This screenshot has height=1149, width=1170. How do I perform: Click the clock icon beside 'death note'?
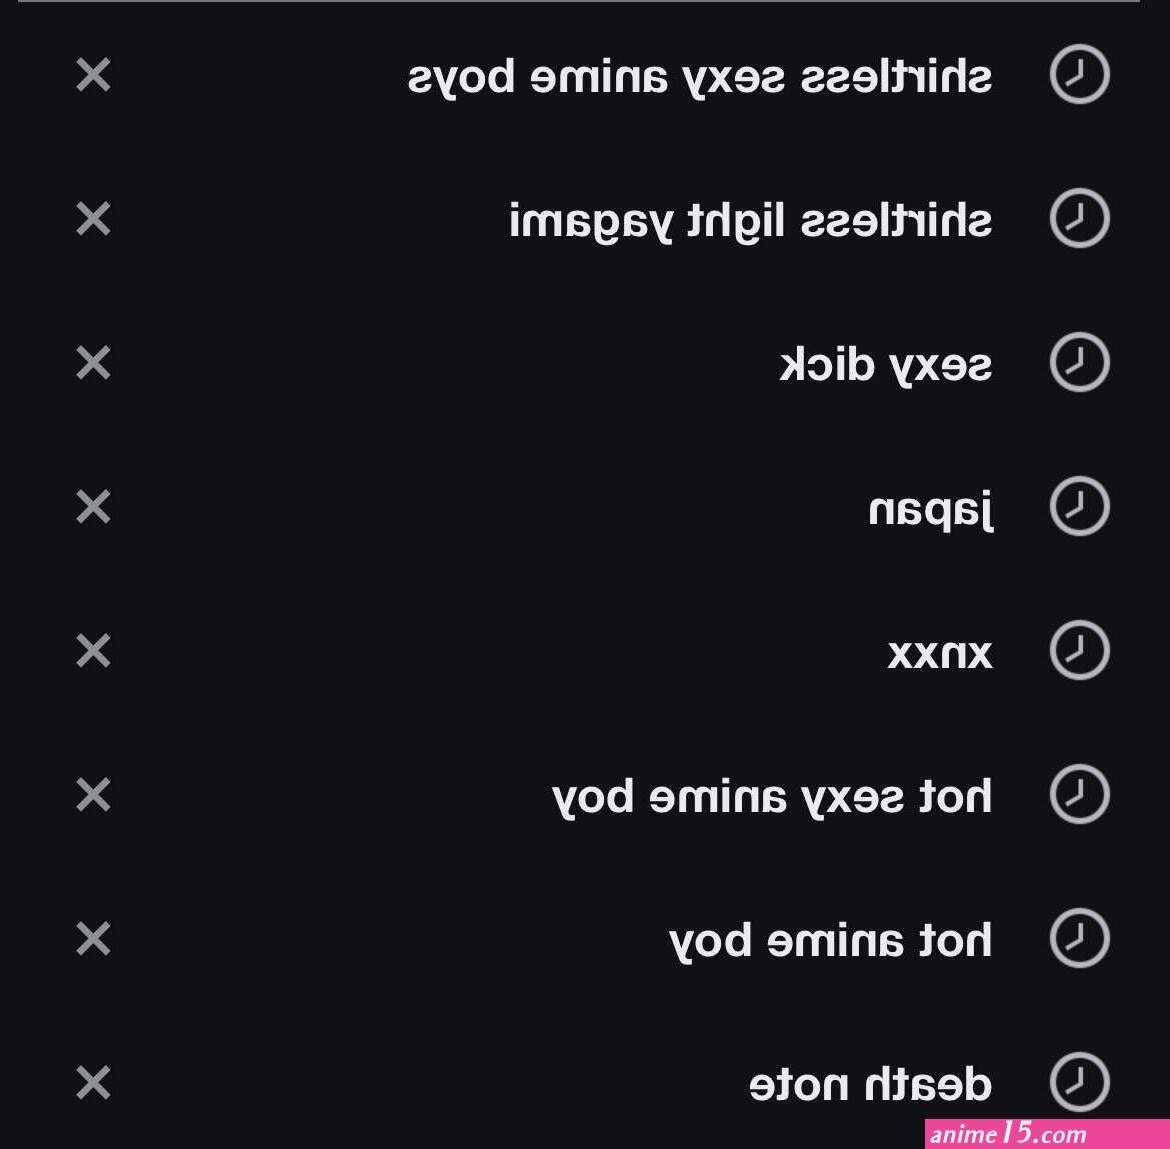(1079, 1082)
